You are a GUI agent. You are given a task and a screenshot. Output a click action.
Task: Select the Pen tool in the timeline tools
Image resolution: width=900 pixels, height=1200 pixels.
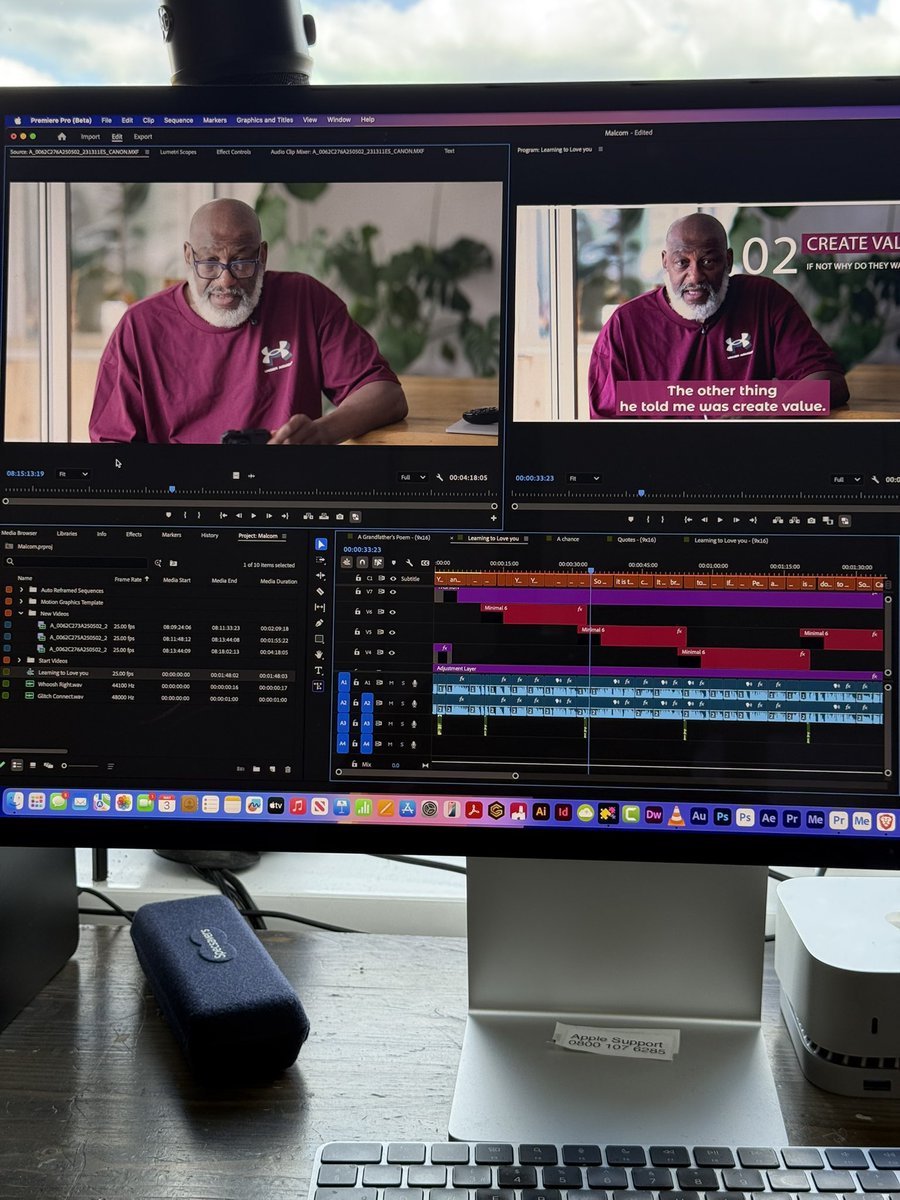(322, 622)
